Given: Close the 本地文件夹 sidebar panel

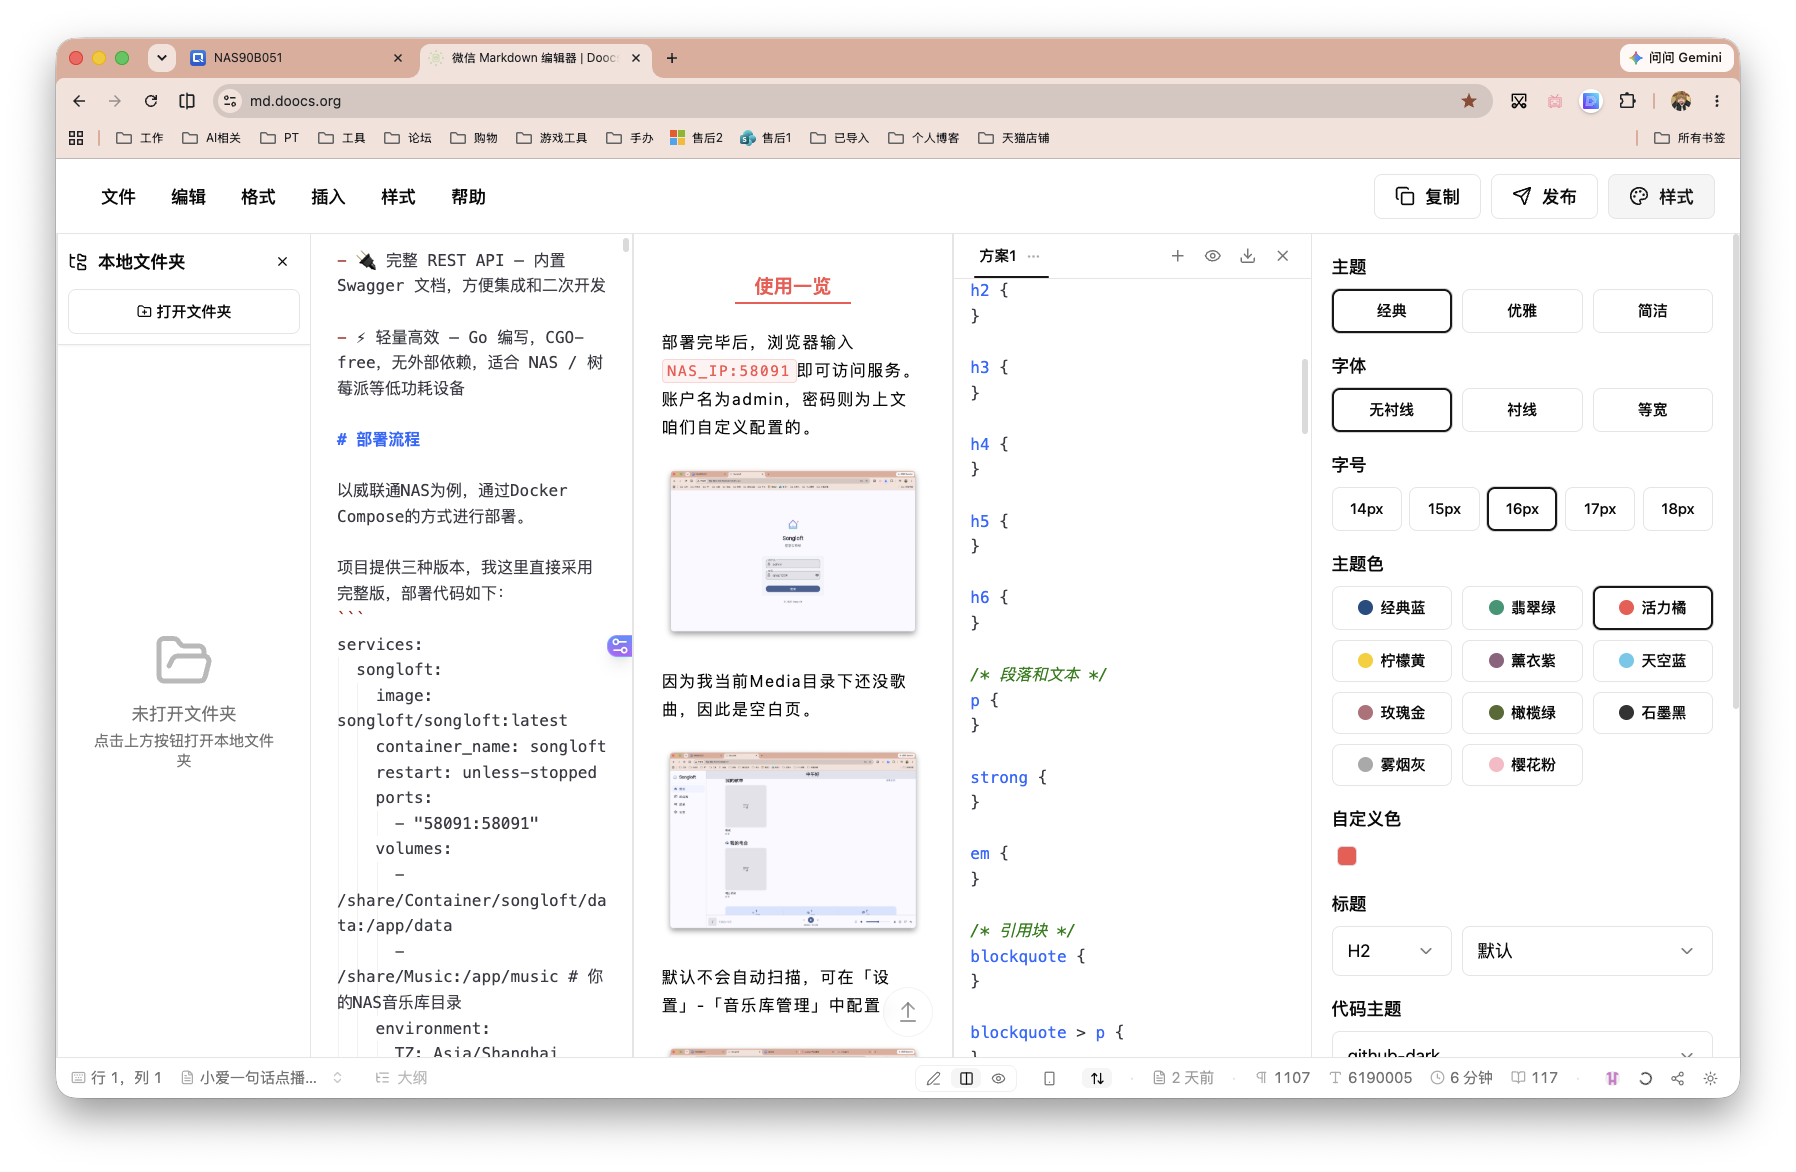Looking at the screenshot, I should [283, 262].
